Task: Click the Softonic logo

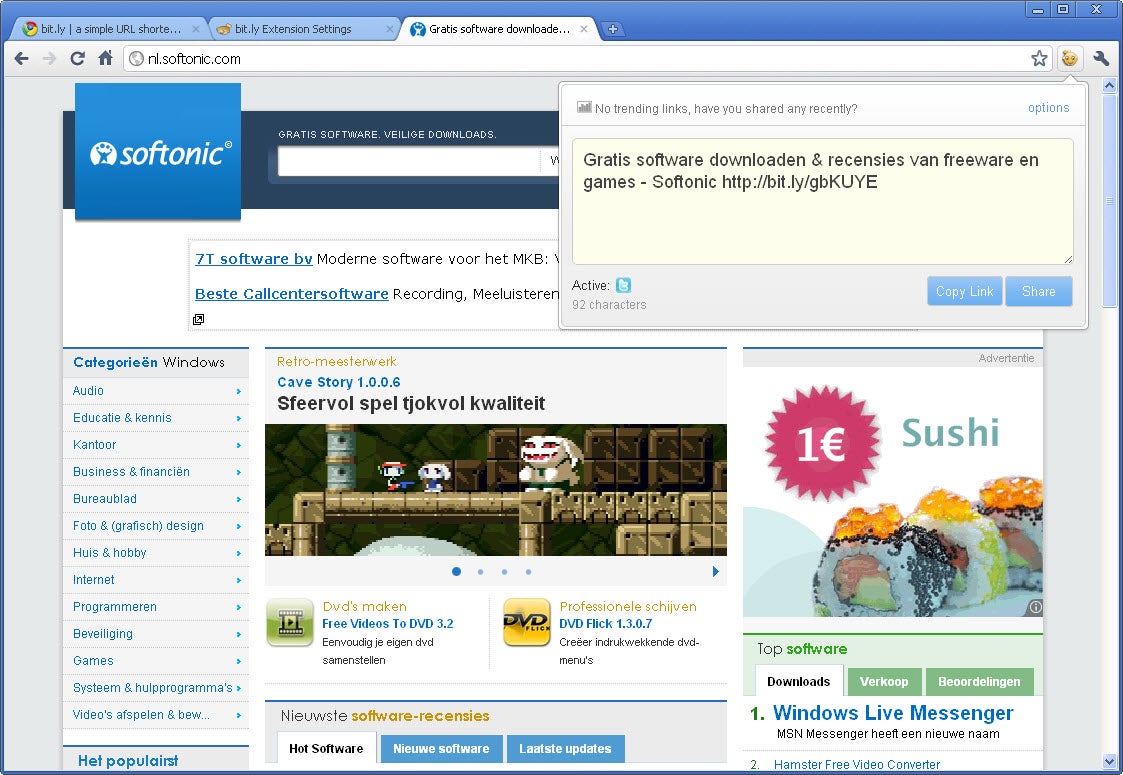Action: tap(158, 151)
